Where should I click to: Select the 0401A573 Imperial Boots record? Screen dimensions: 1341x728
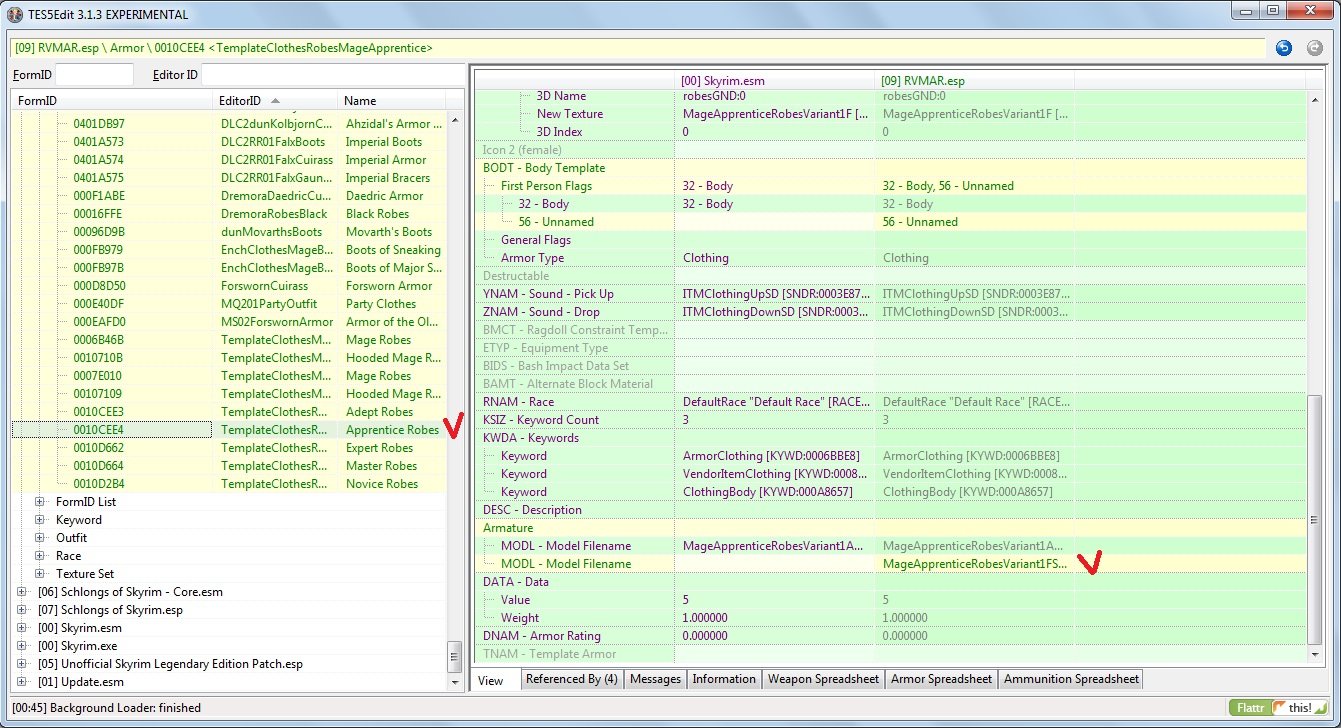(228, 142)
